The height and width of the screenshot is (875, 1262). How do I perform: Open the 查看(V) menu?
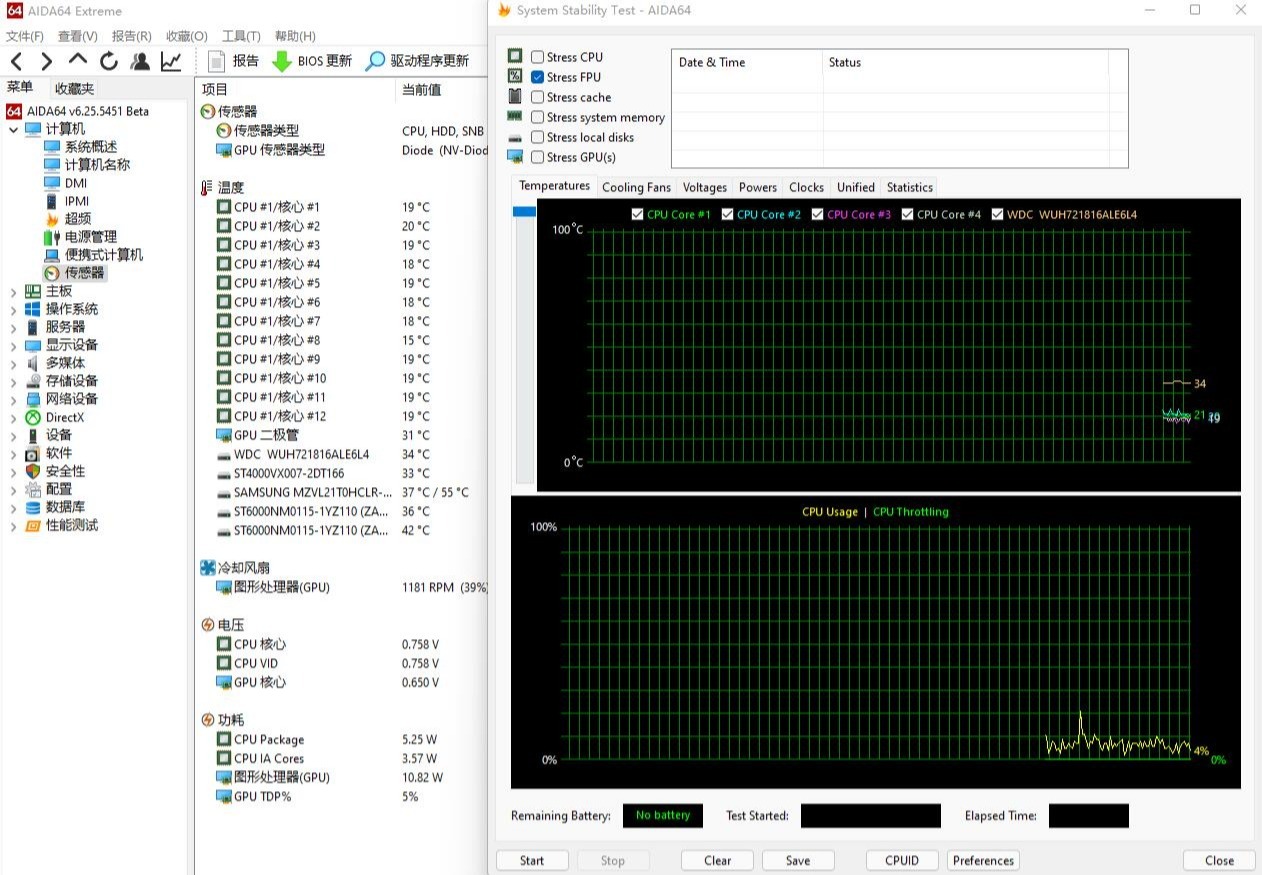pos(78,36)
